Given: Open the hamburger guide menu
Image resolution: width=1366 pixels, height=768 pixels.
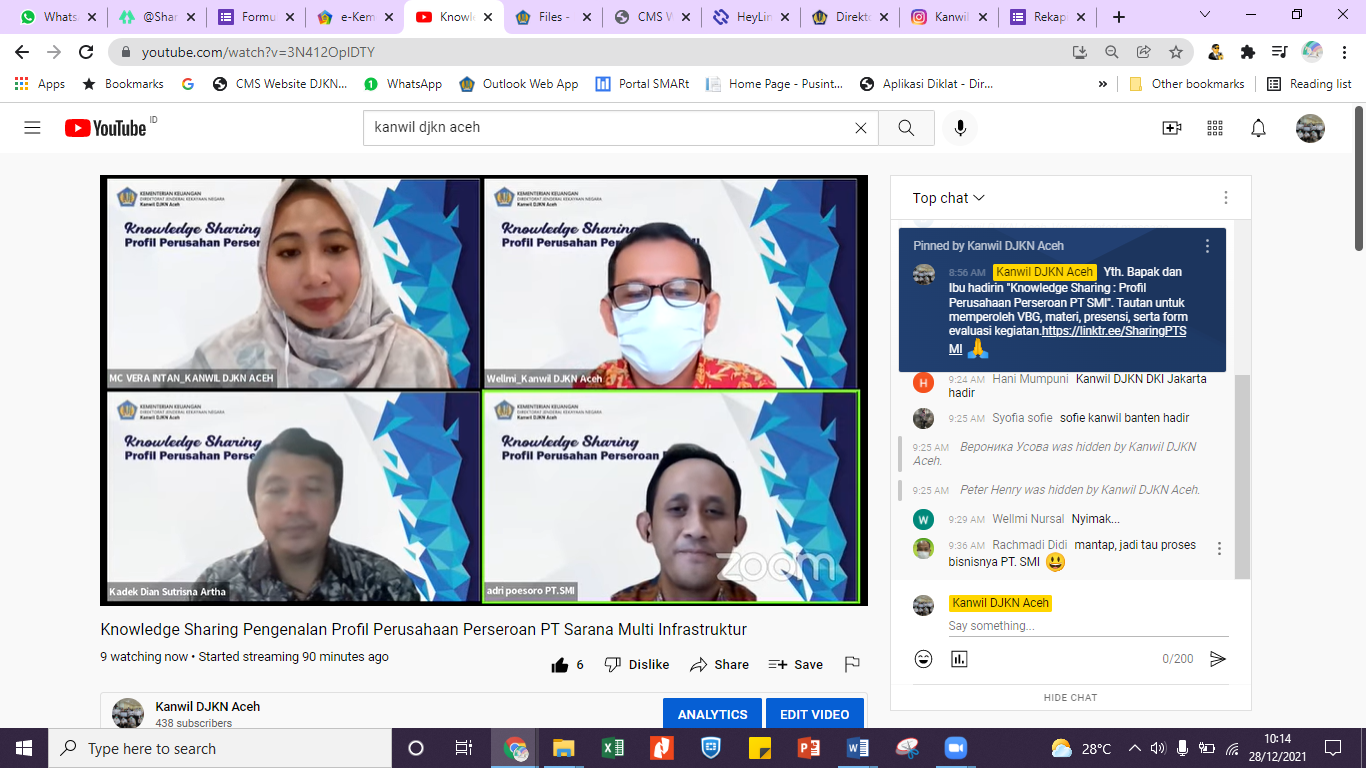Looking at the screenshot, I should (x=32, y=128).
